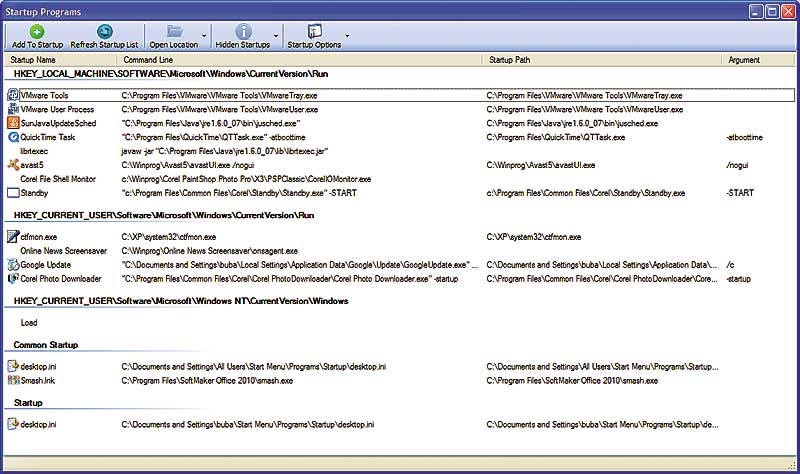The image size is (800, 474).
Task: Click the Google Update entry icon
Action: (13, 265)
